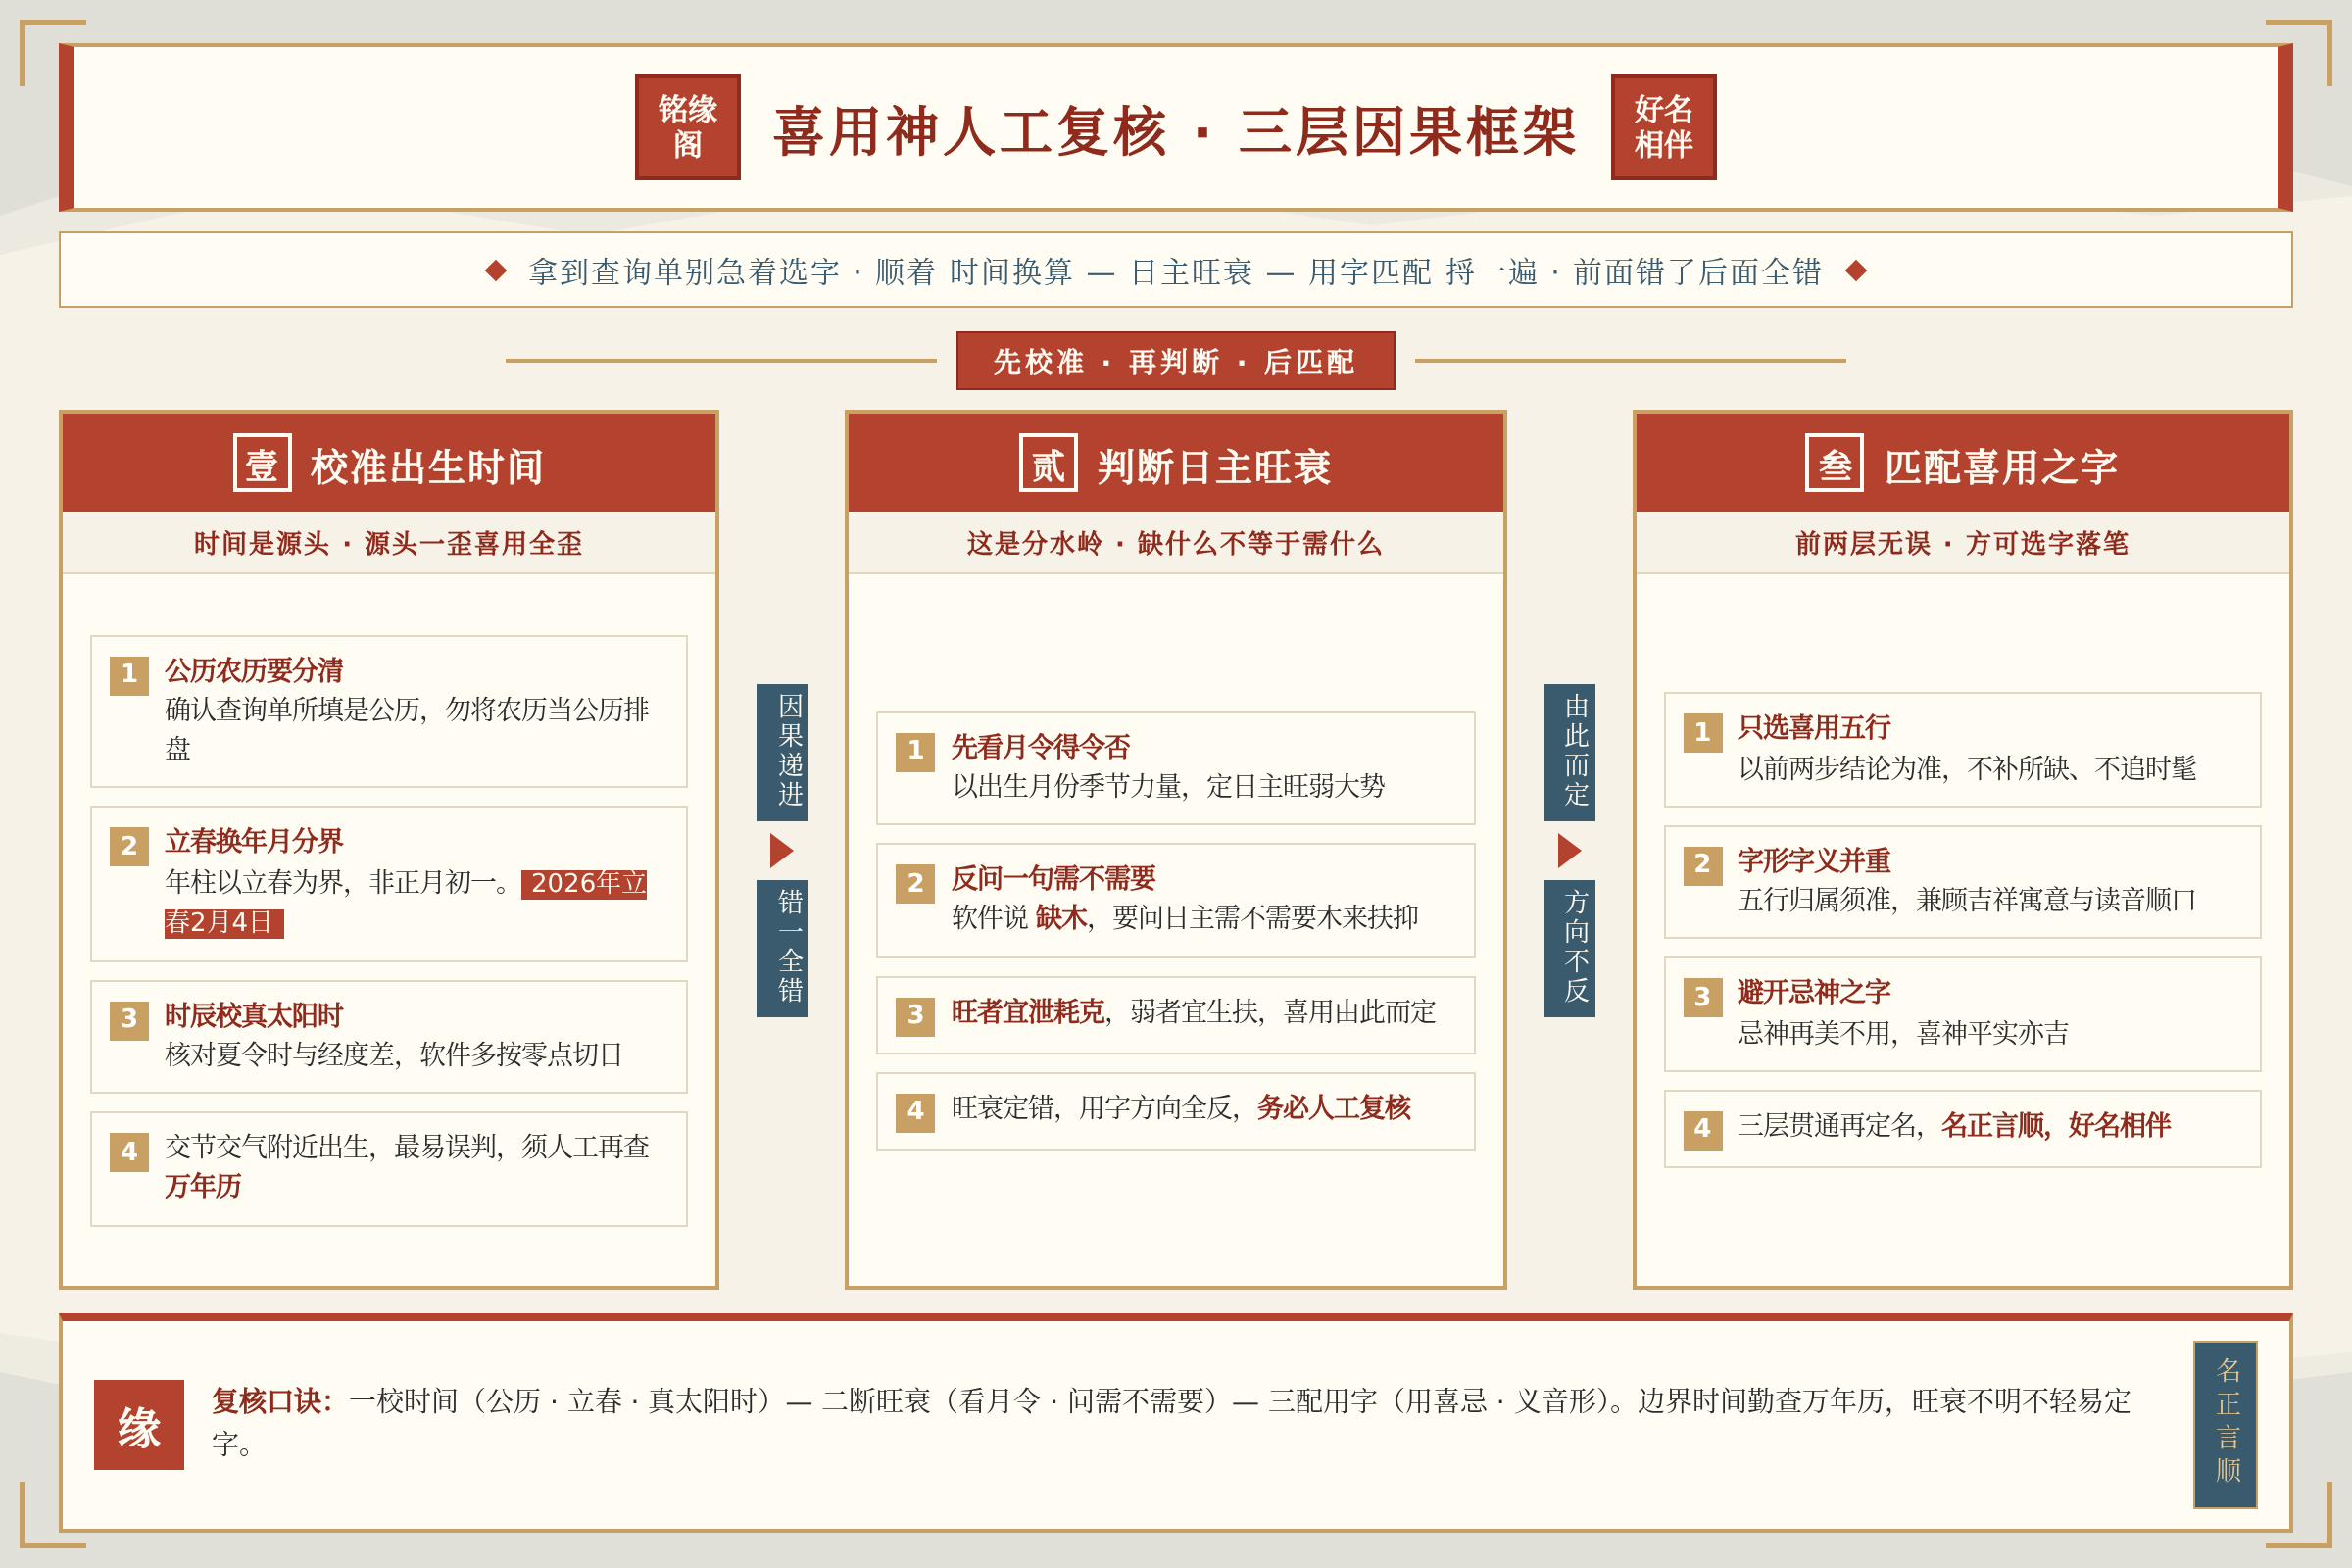Click the 贰 numeral box icon

tap(1048, 462)
